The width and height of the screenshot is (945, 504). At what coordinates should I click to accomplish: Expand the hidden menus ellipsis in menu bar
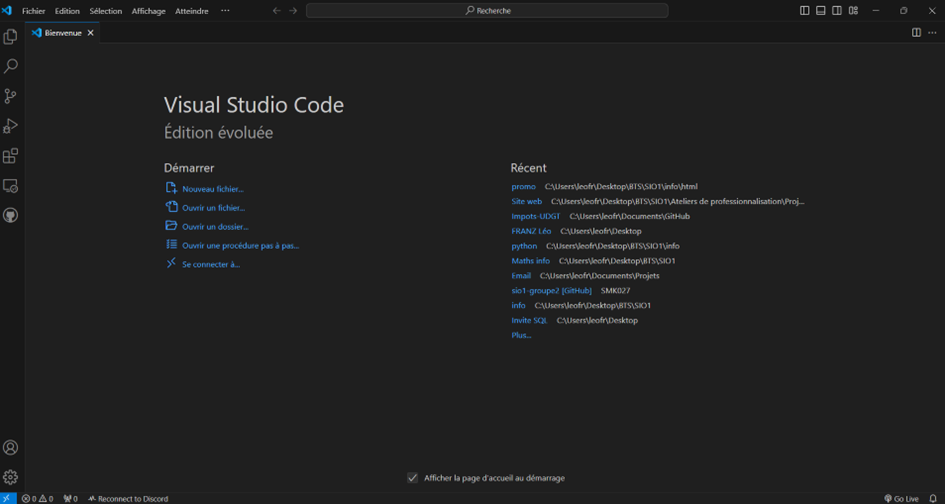[225, 11]
